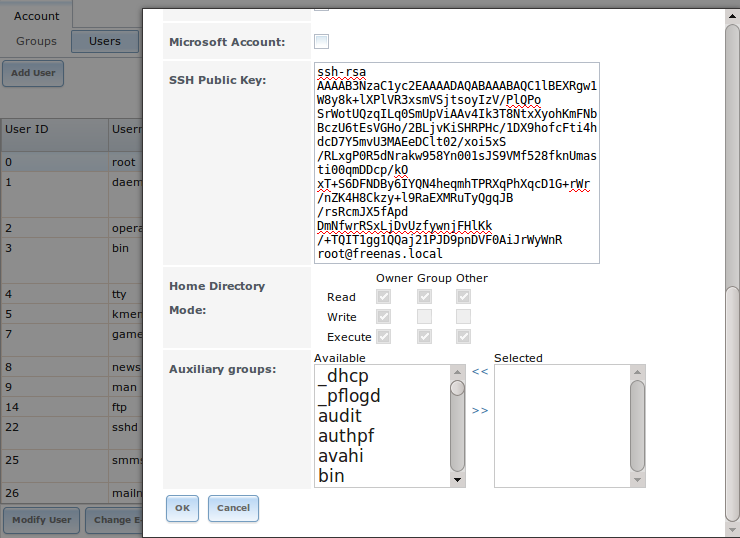Click the dialog scrollbar up arrow
The width and height of the screenshot is (740, 538).
[x=732, y=16]
